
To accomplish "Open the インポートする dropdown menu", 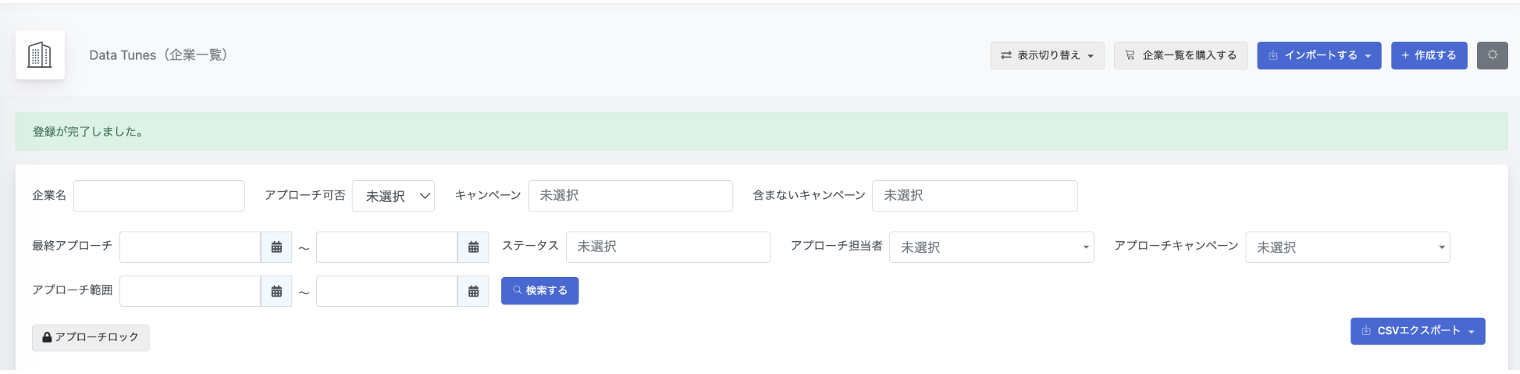I will point(1319,55).
